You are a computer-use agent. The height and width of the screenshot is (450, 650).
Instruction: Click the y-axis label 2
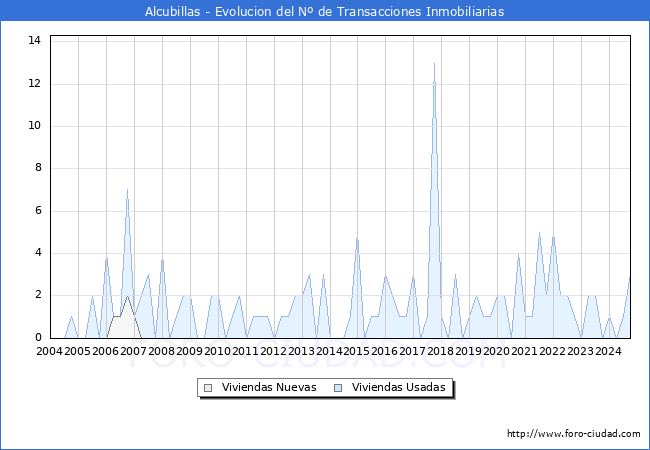click(39, 295)
